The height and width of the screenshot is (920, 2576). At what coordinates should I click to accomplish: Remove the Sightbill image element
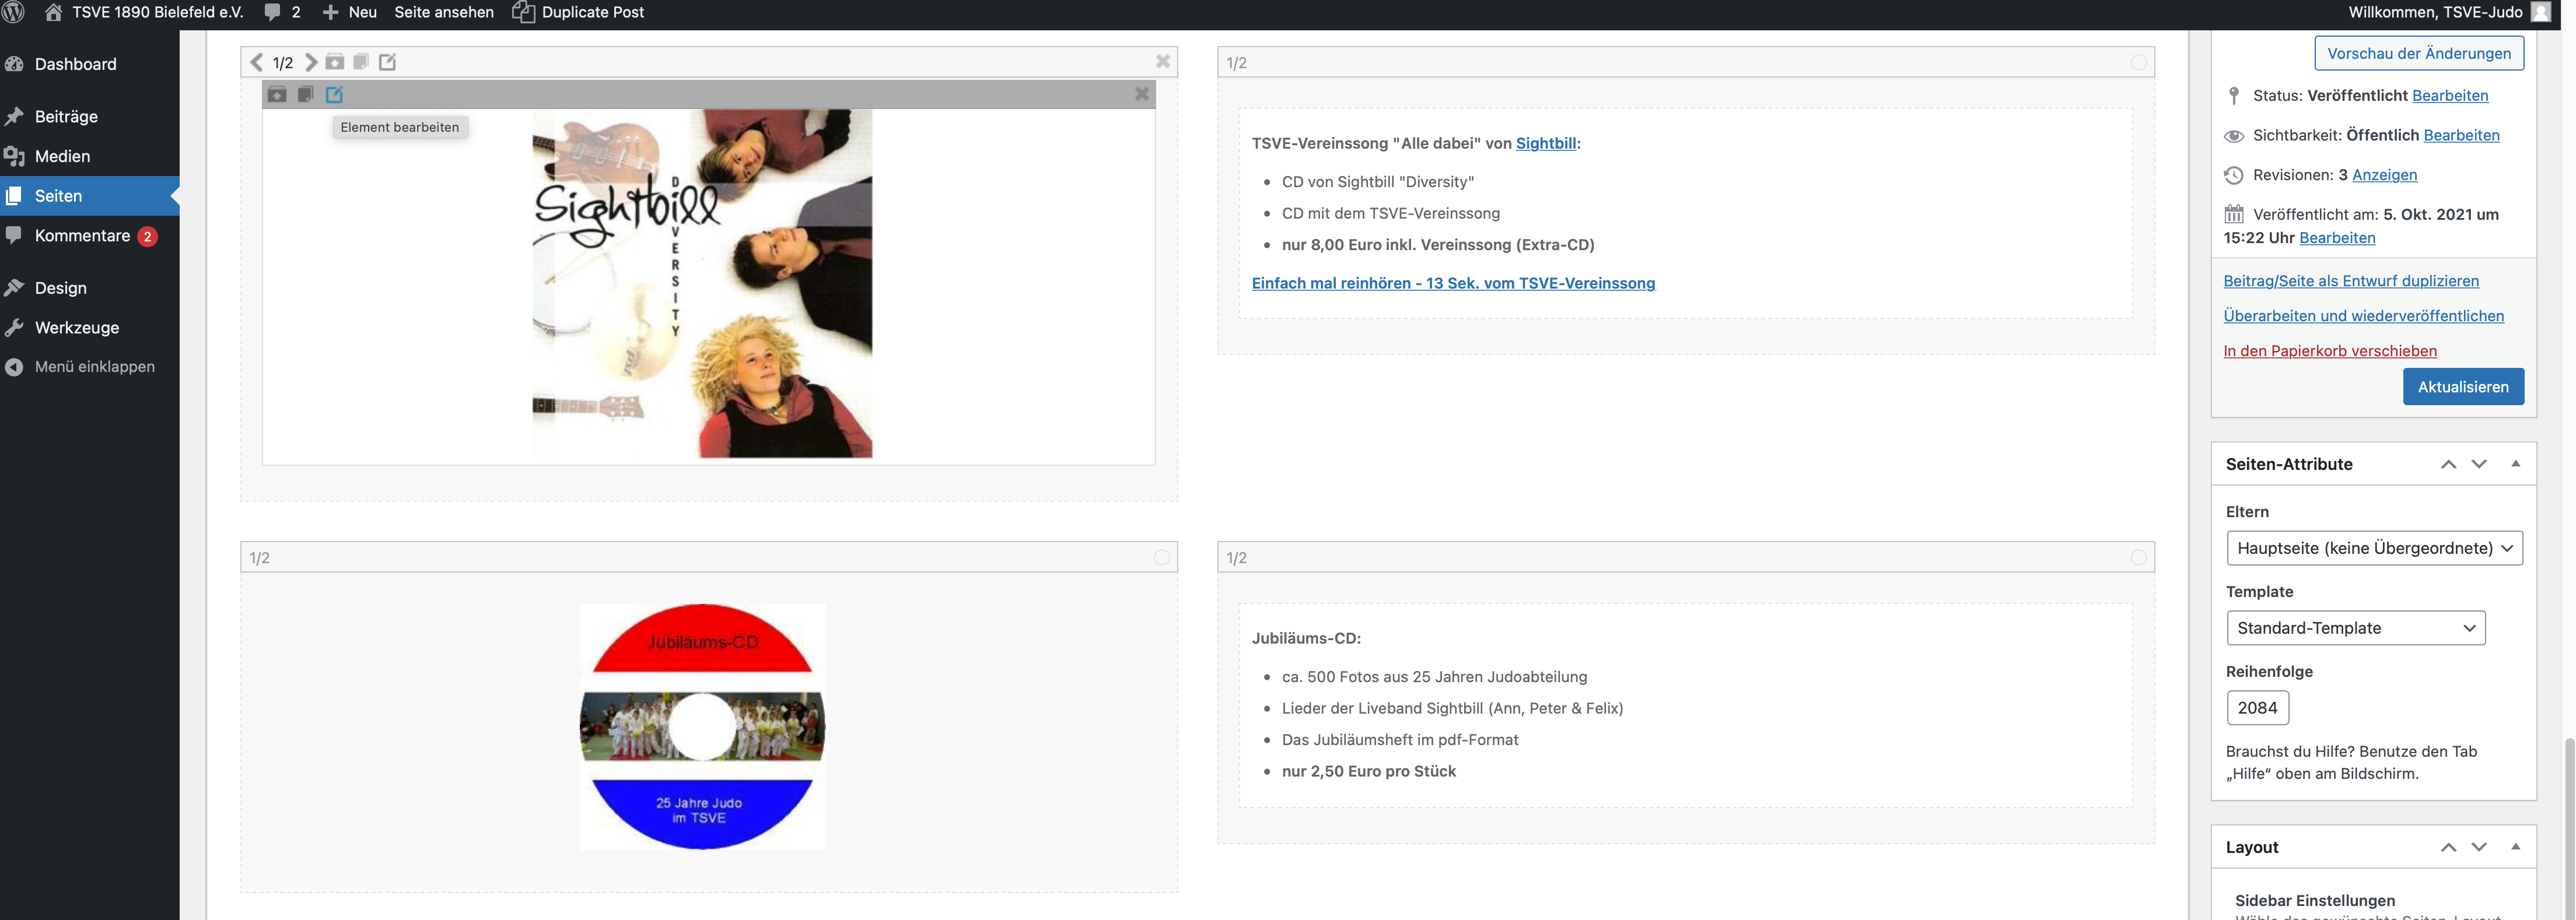(x=1142, y=94)
